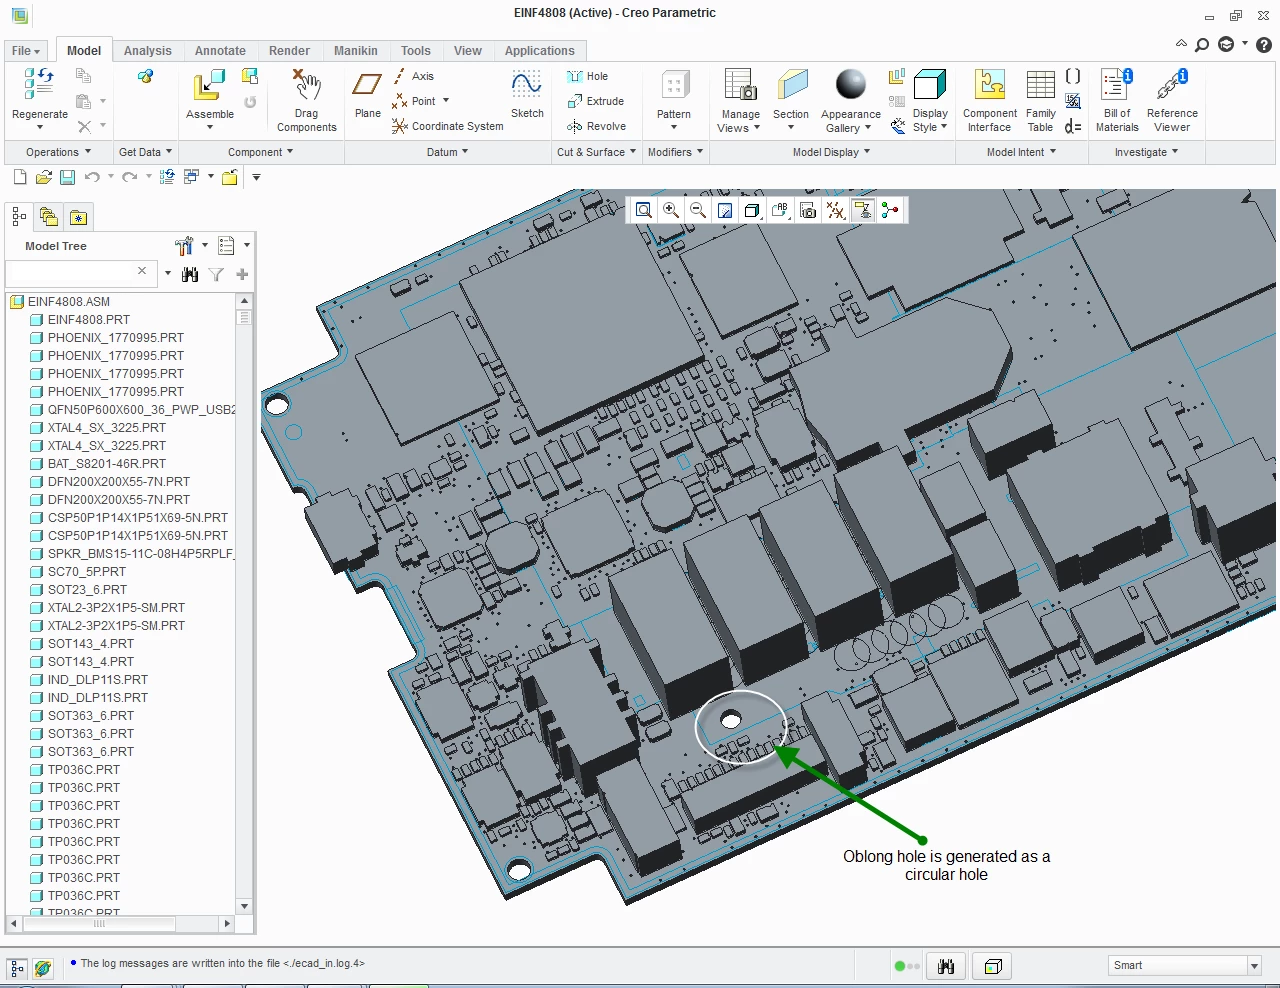Click the Open file folder icon
1280x988 pixels.
click(x=43, y=177)
